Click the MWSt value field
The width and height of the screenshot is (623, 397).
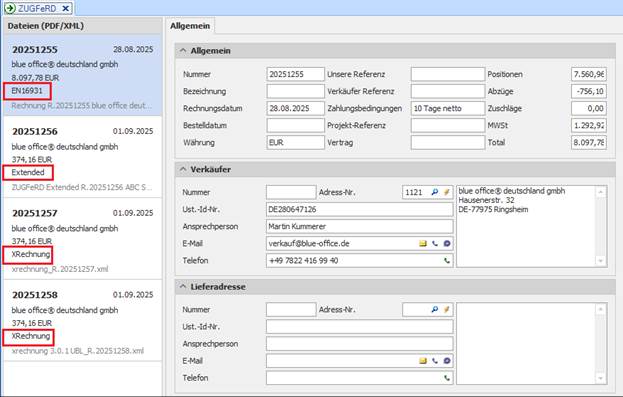point(589,126)
